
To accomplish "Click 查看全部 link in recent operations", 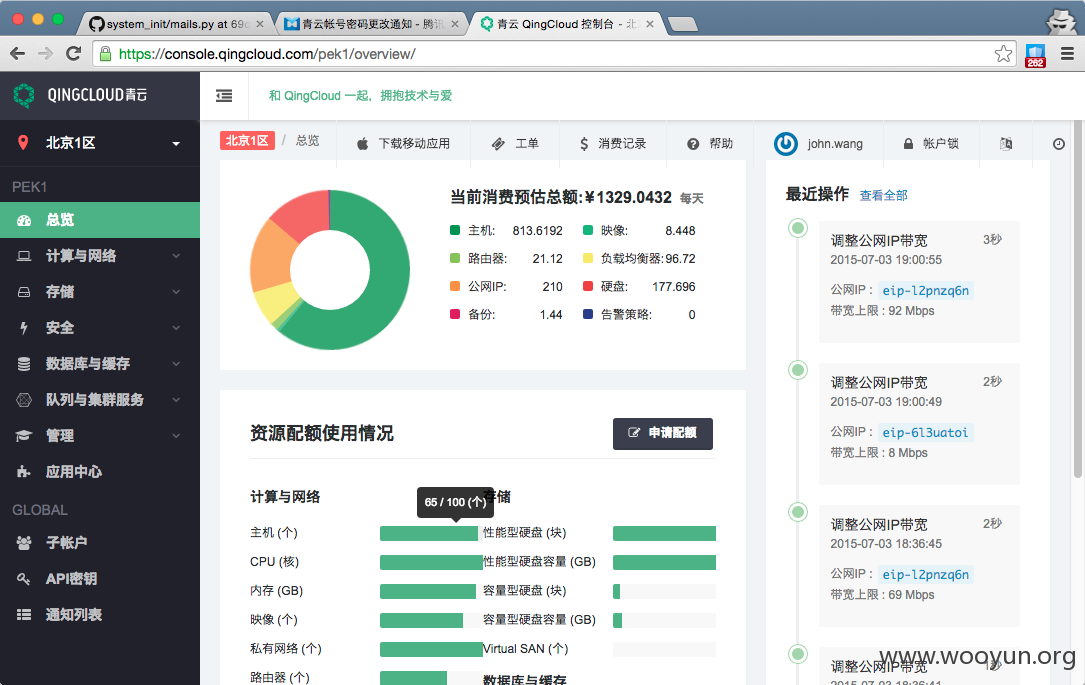I will [884, 196].
